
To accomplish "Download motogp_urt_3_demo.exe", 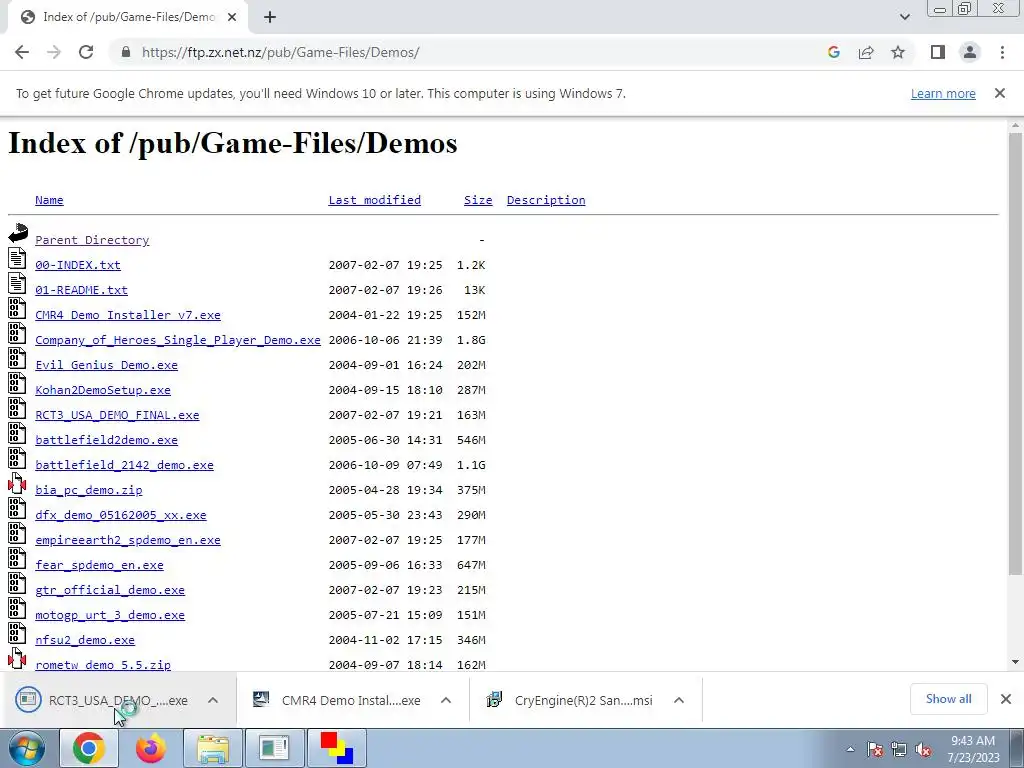I will coord(110,615).
